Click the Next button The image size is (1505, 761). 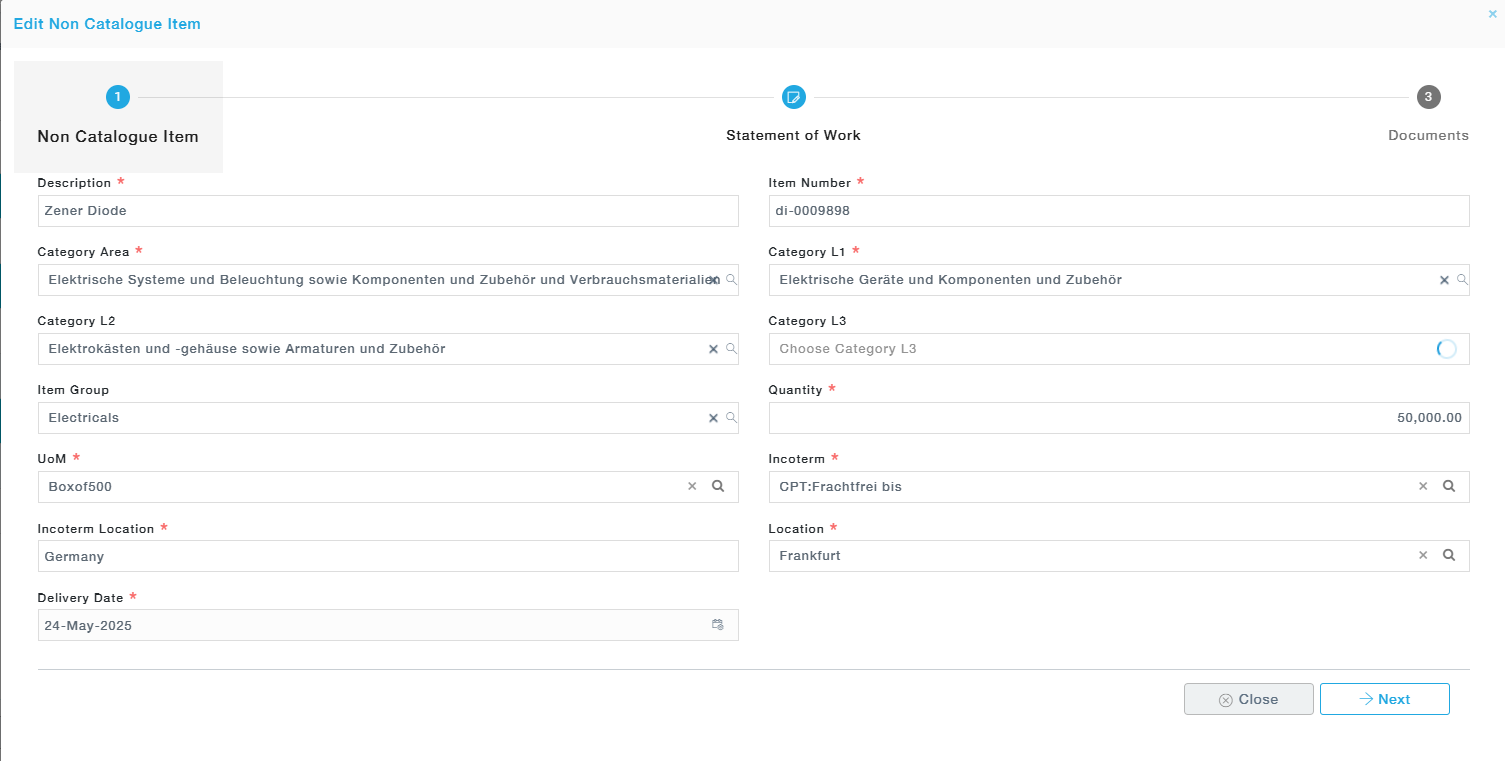click(x=1384, y=699)
